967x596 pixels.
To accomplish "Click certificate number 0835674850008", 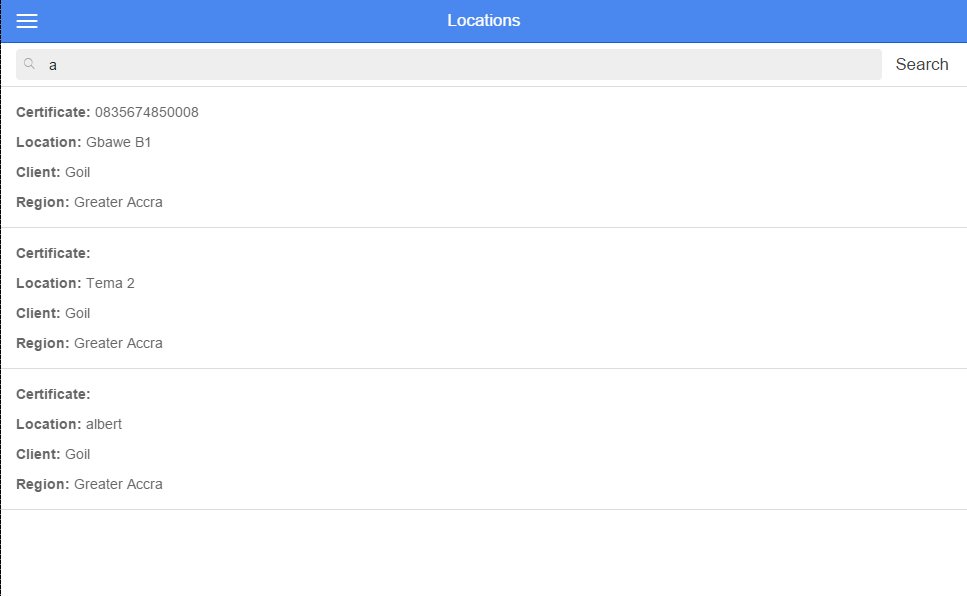I will pos(147,112).
